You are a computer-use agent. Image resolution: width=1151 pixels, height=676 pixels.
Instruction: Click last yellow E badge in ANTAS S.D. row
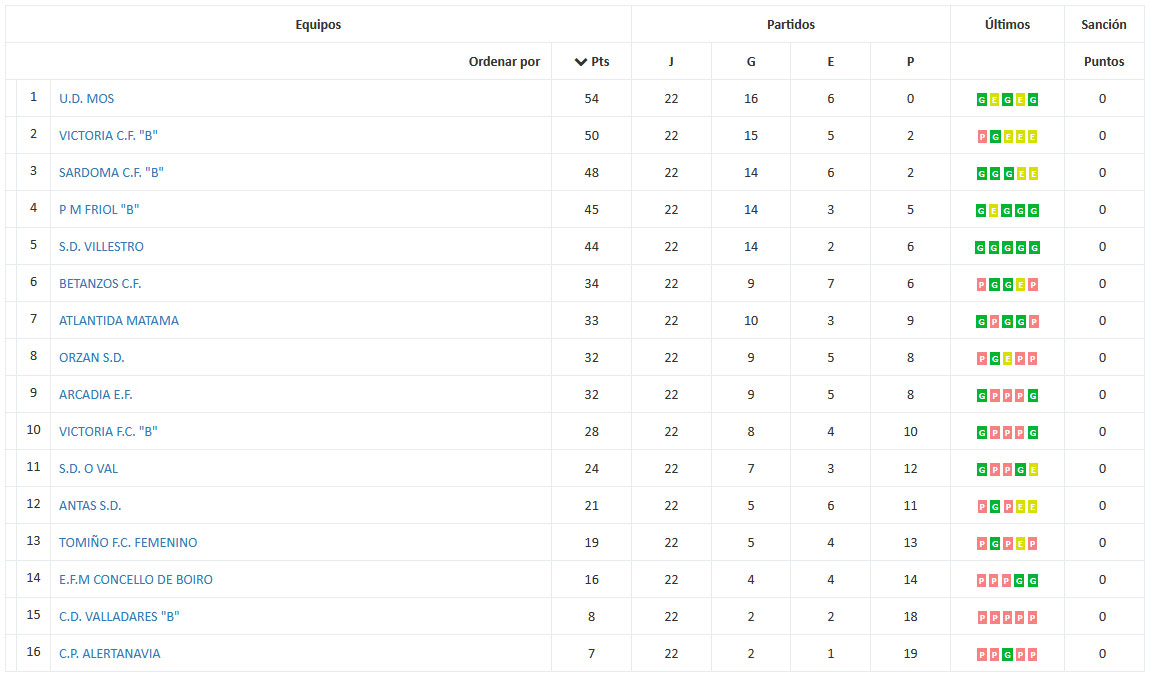click(x=1032, y=506)
